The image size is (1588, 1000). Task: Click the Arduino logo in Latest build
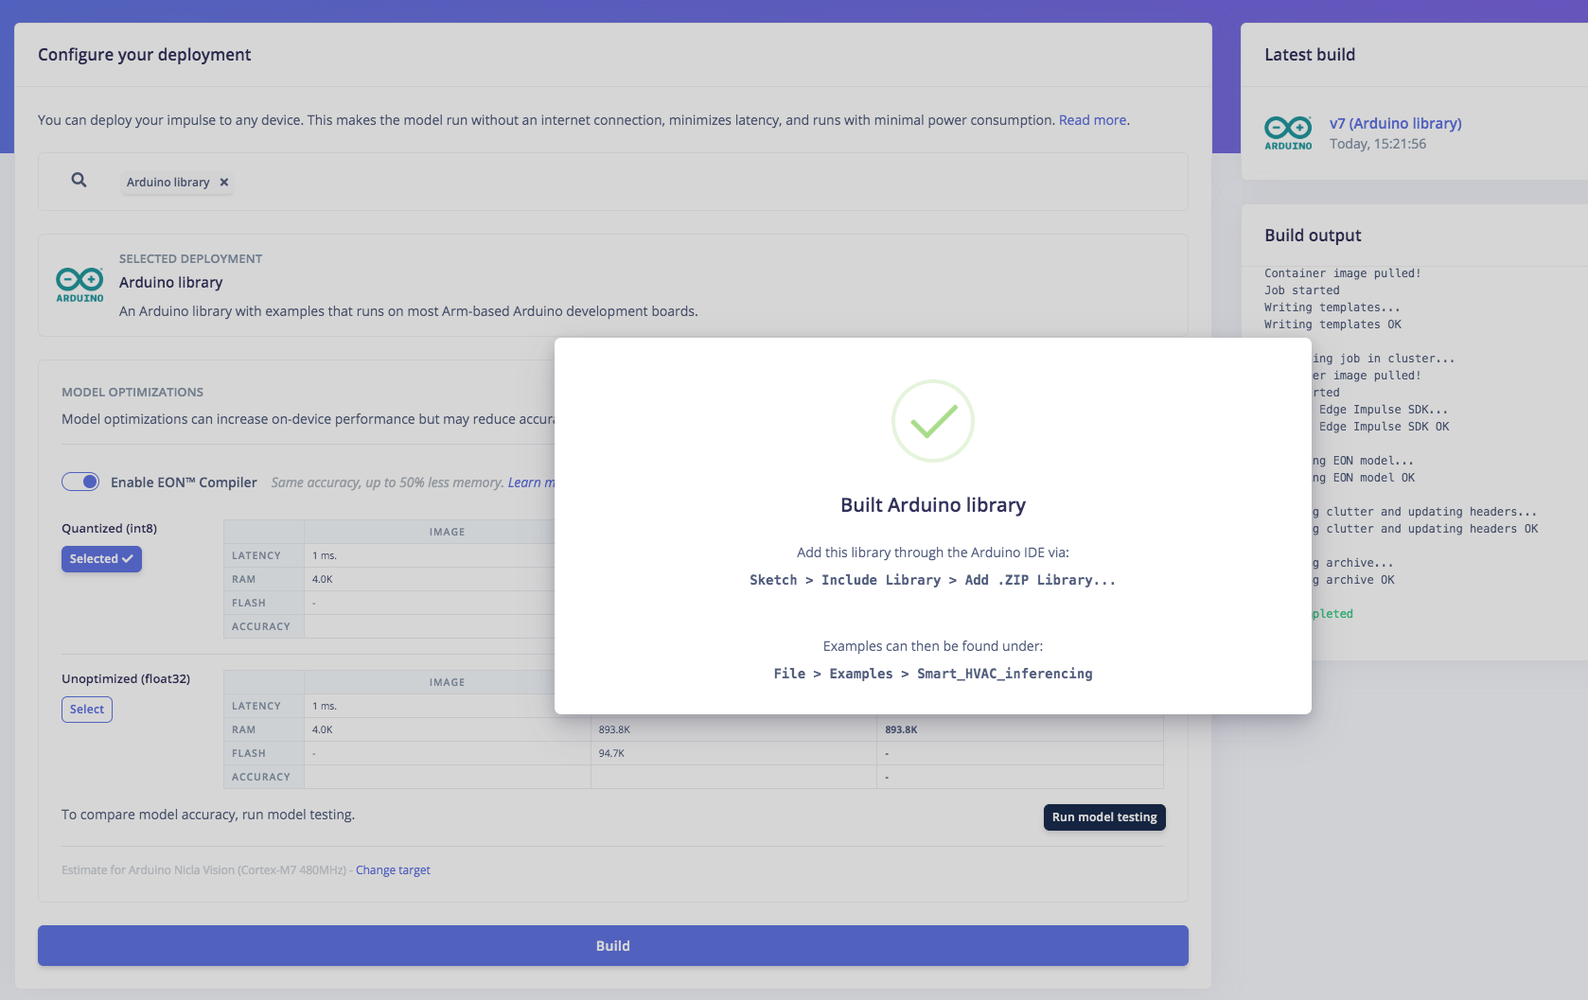[1288, 133]
